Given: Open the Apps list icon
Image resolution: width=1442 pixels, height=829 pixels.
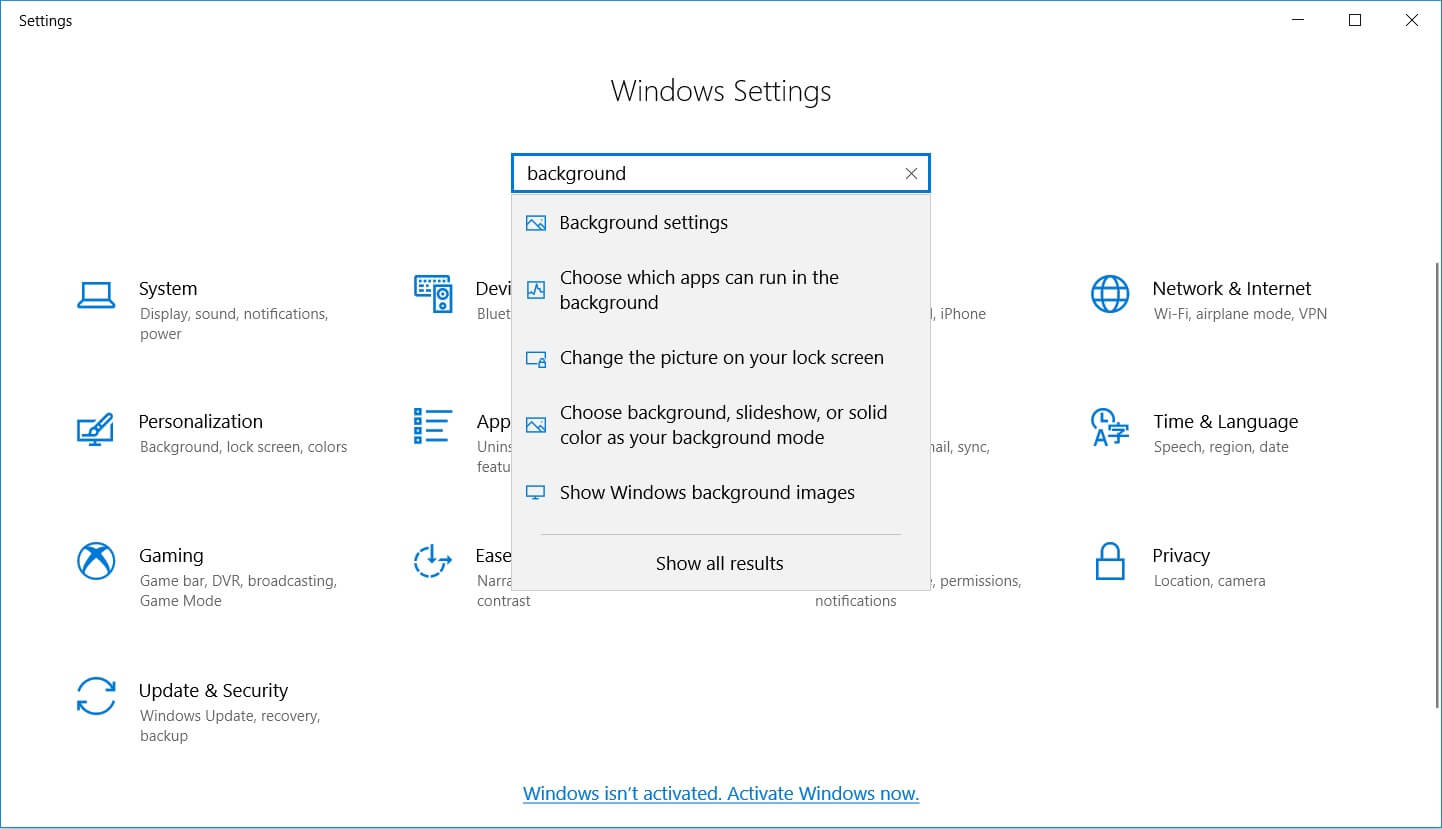Looking at the screenshot, I should point(433,426).
